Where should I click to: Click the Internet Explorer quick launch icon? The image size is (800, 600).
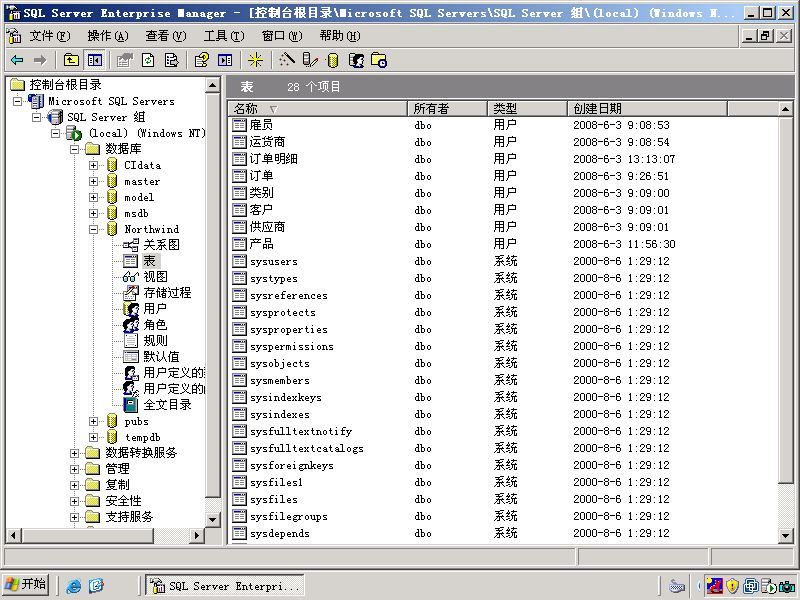74,586
